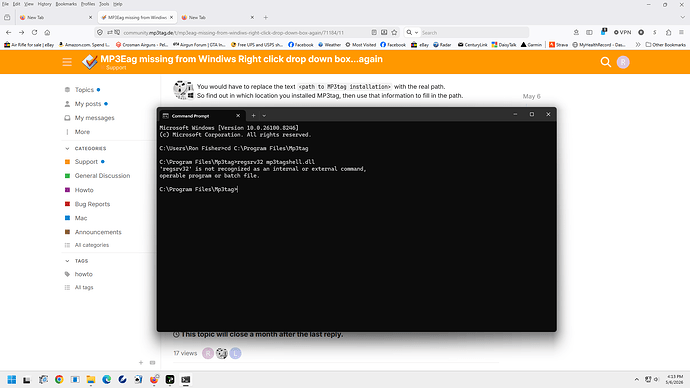Viewport: 690px width, 388px height.
Task: Open Topics in the sidebar
Action: [x=84, y=90]
